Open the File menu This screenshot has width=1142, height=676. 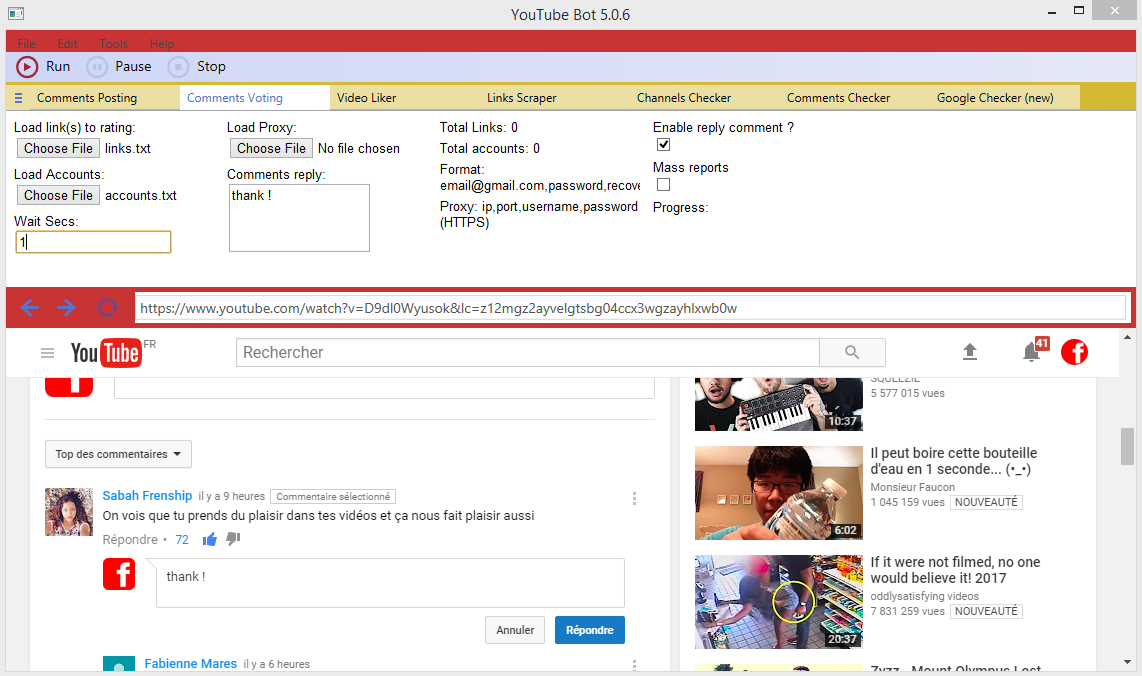click(26, 44)
